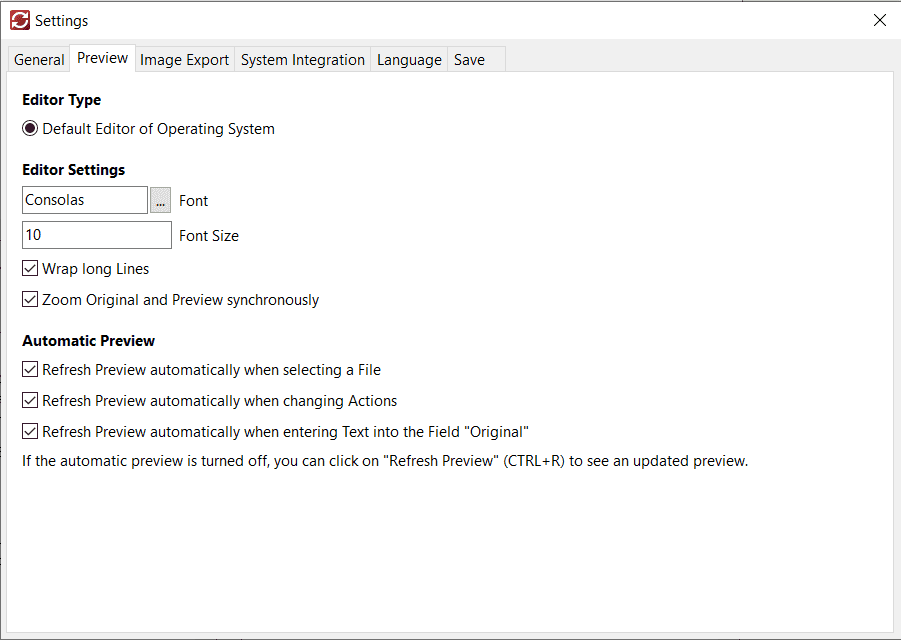Toggle auto refresh when changing Actions
This screenshot has height=640, width=901.
tap(30, 401)
